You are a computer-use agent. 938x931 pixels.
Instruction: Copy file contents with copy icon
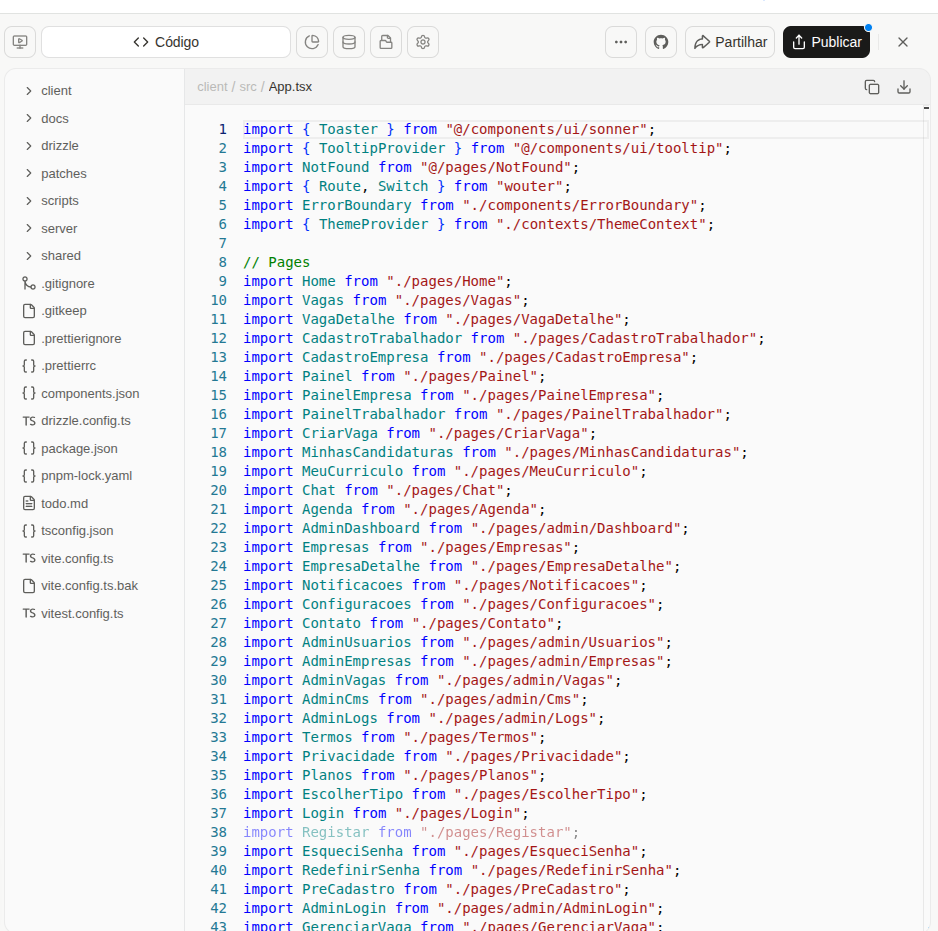click(872, 87)
